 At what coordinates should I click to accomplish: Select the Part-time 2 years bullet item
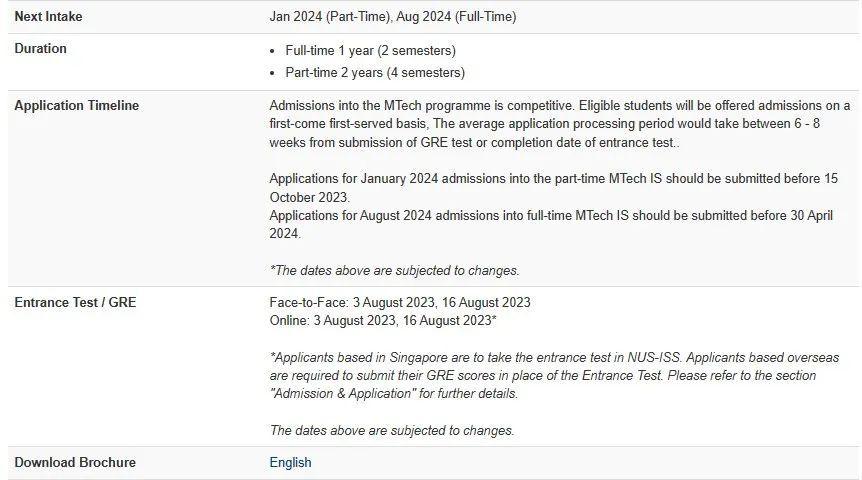tap(375, 72)
